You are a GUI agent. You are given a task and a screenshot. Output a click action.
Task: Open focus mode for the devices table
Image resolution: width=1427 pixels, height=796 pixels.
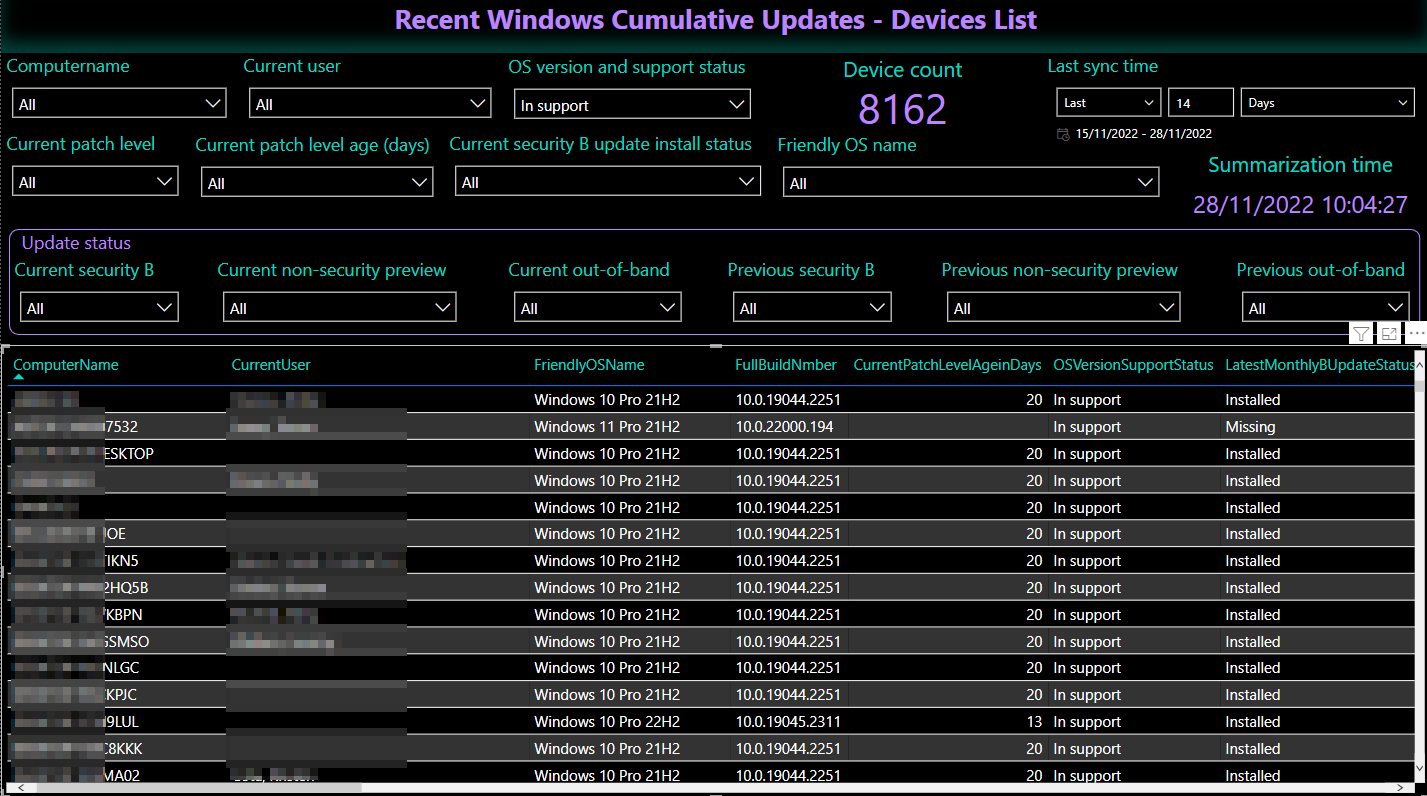coord(1389,334)
